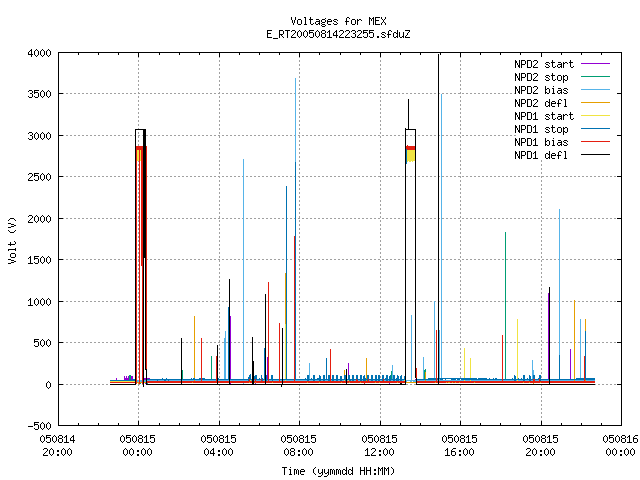The image size is (640, 480).
Task: Click the dark blue NPD1 stop legend line
Action: tap(596, 129)
